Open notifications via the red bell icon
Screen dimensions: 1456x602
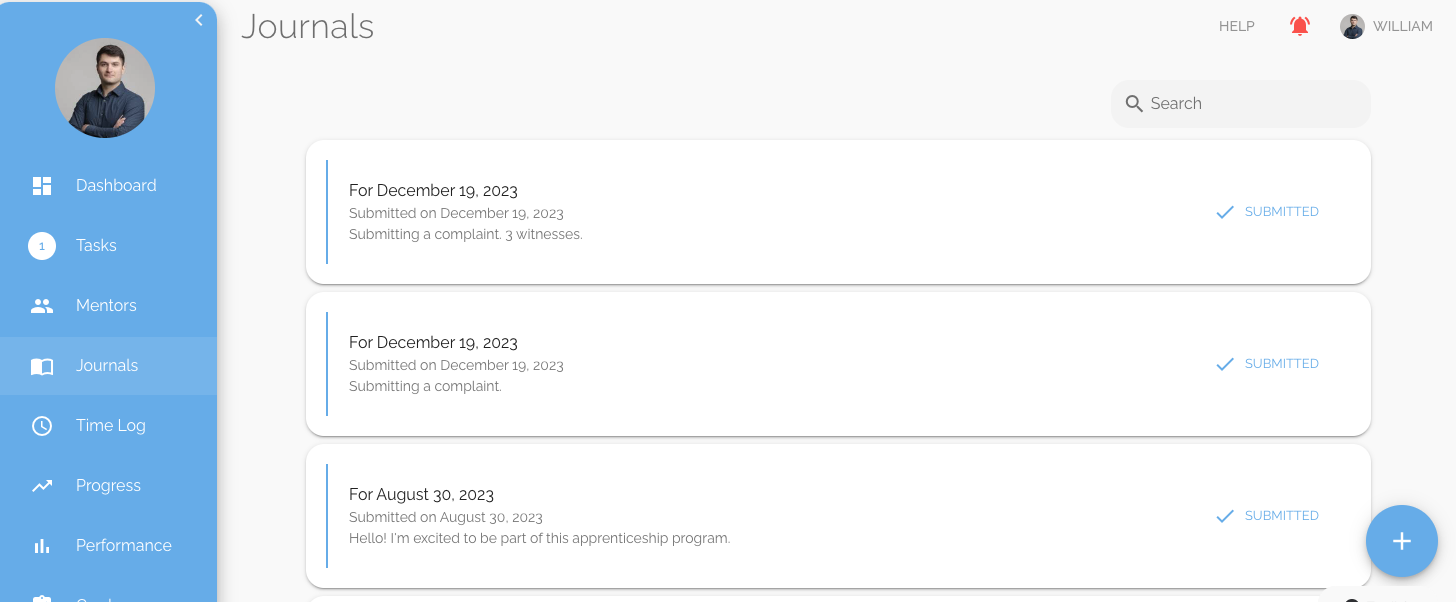1300,27
